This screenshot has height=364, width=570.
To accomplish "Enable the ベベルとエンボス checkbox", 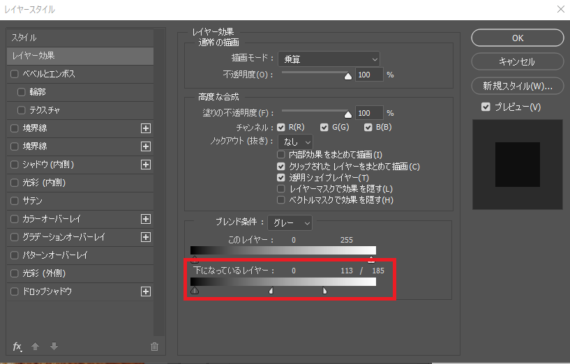I will pos(15,74).
